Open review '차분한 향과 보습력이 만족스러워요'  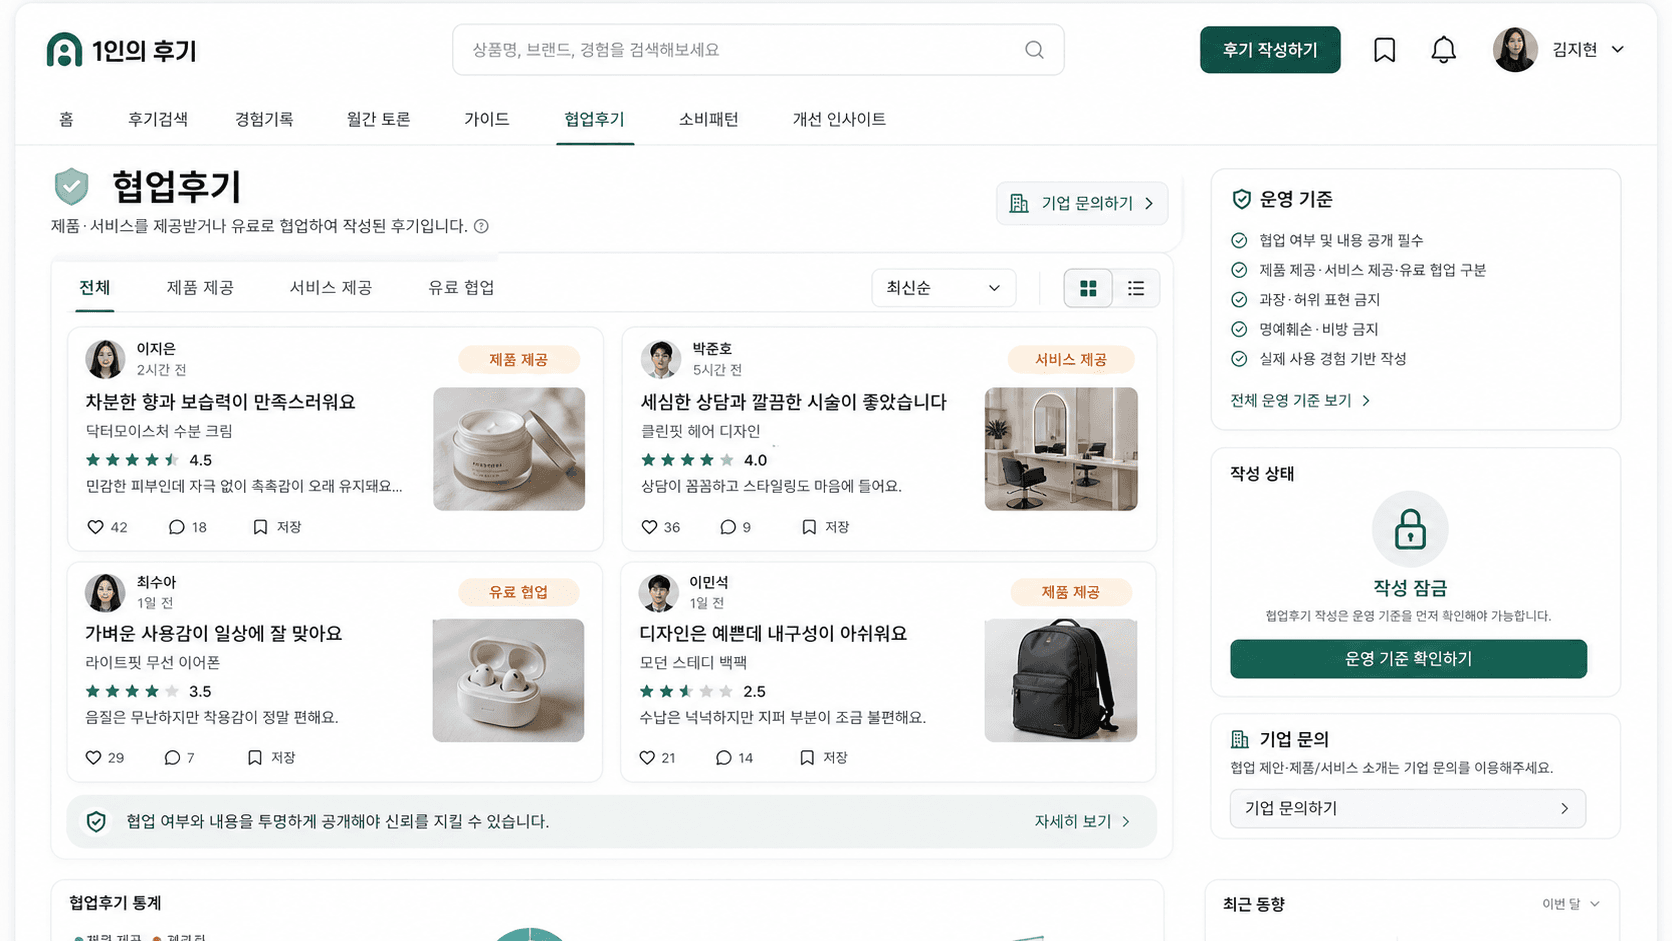(220, 402)
